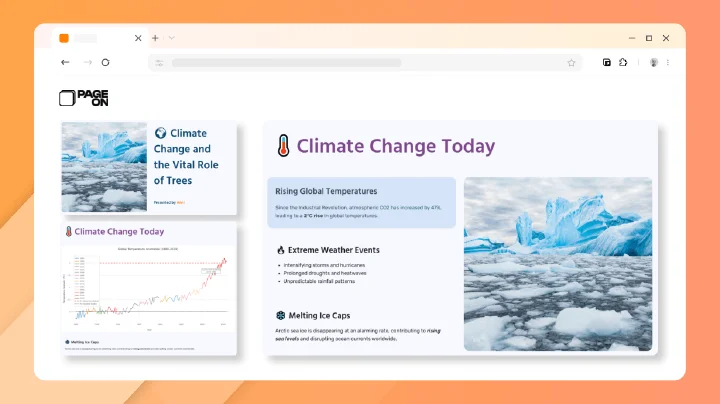Open the side panel icon in toolbar
The width and height of the screenshot is (720, 404).
click(607, 62)
